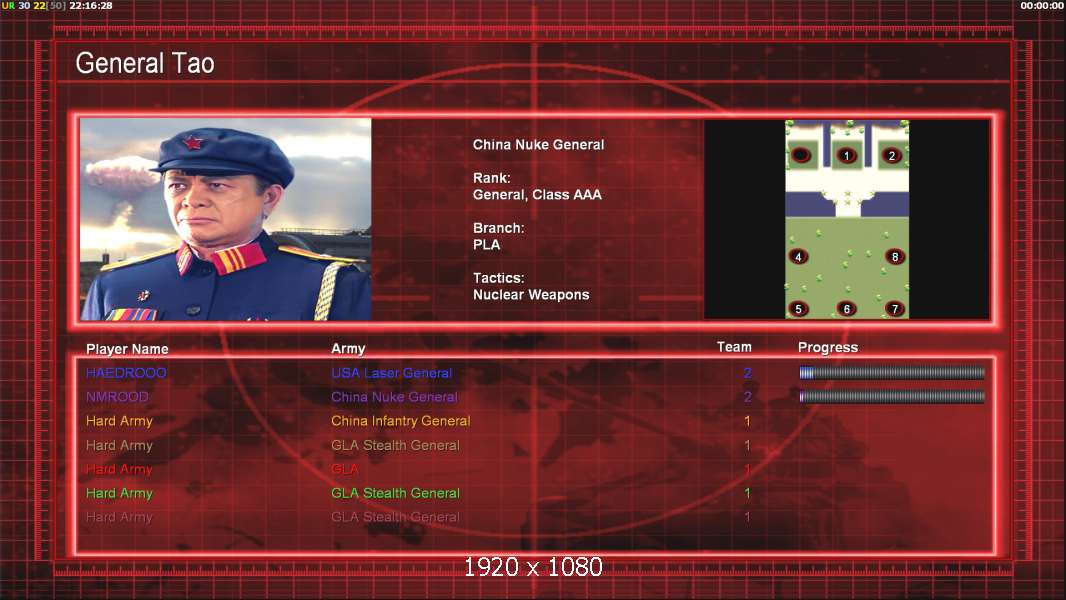Click the green team number 1
The width and height of the screenshot is (1066, 600).
747,493
